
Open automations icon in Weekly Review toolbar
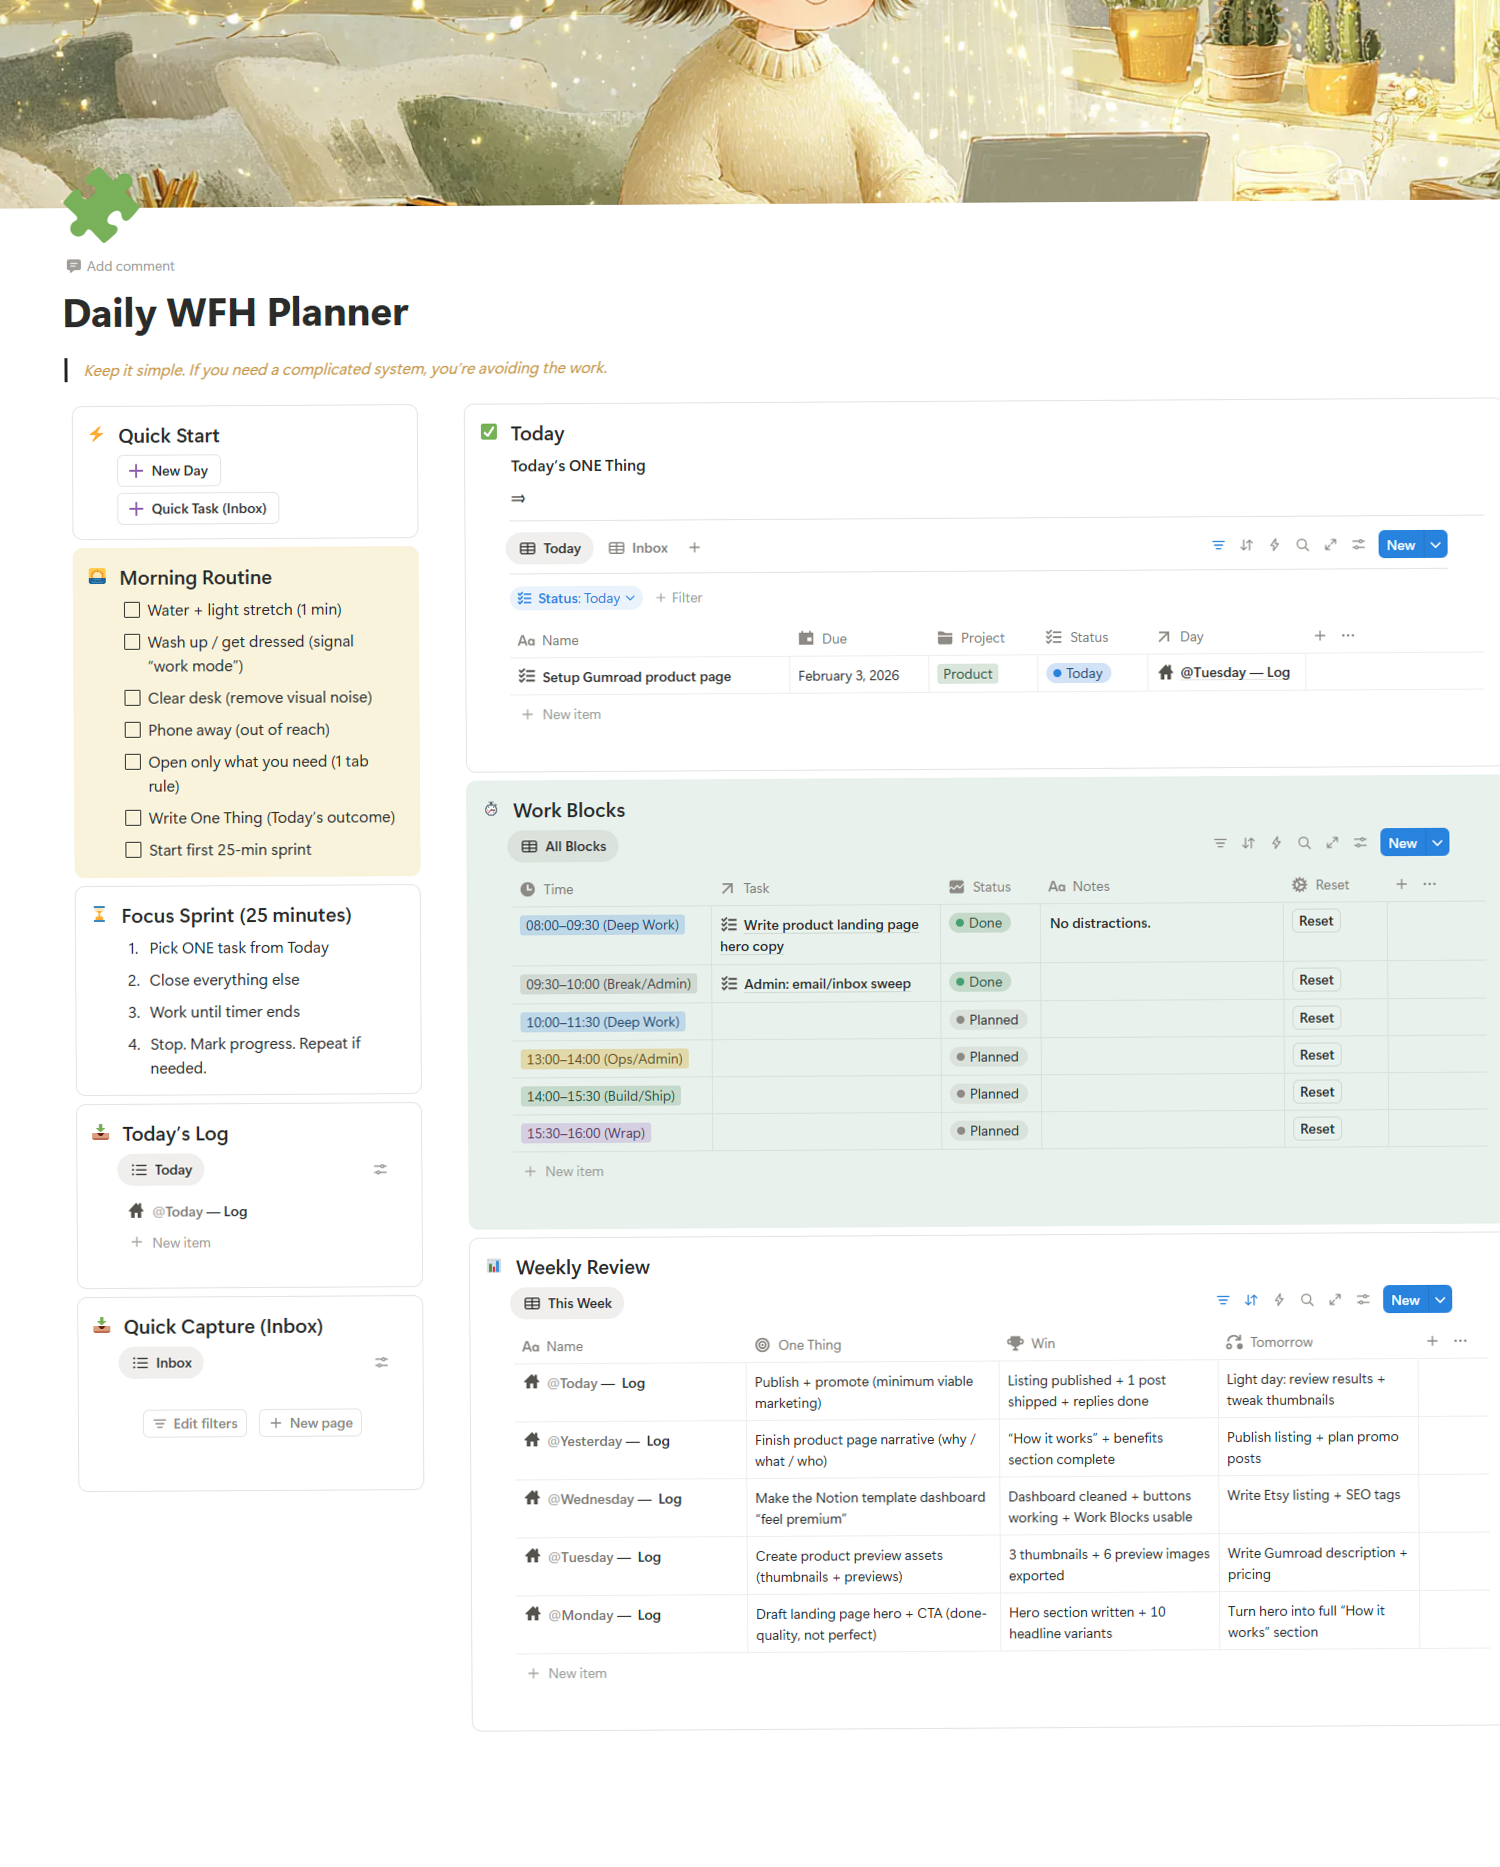click(1279, 1300)
